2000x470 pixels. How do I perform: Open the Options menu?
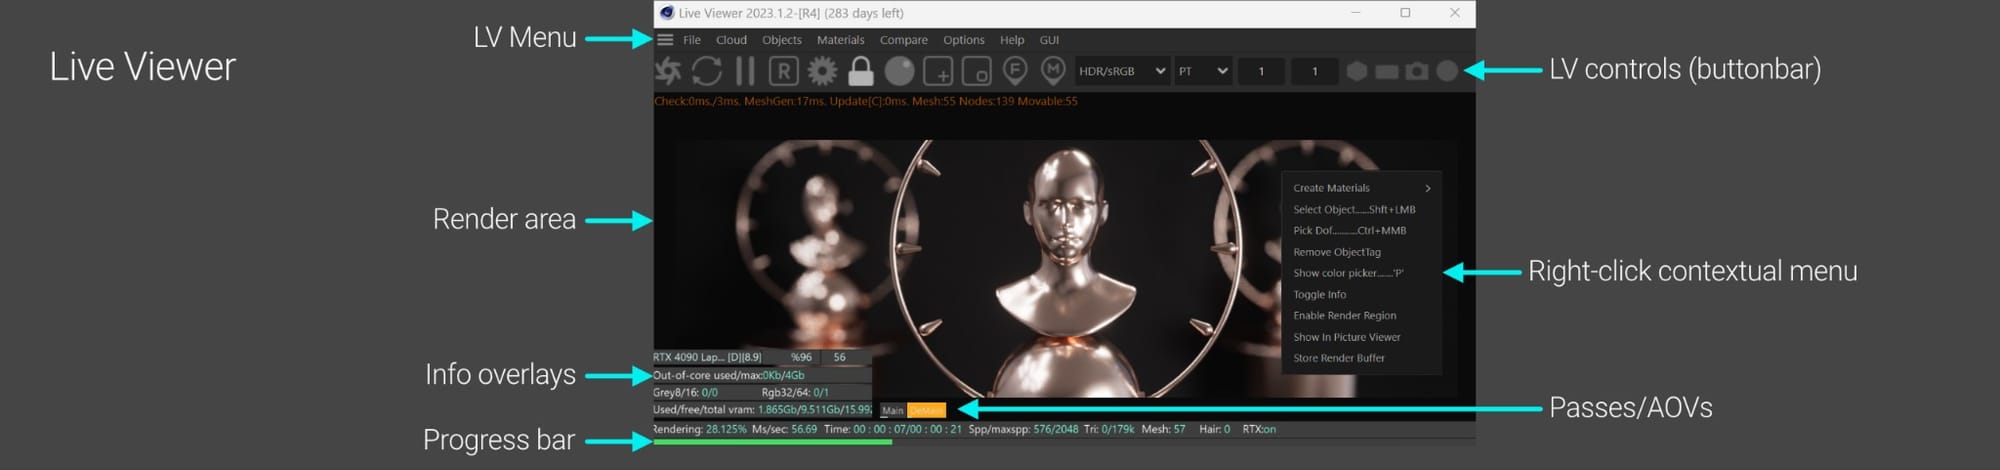964,40
